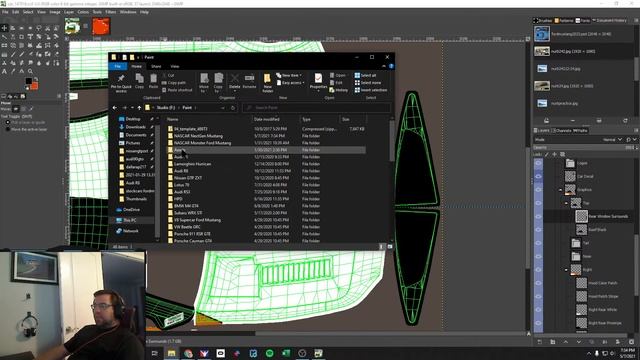Switch to the Channels tab
Screen dimensions: 640x360
click(561, 131)
